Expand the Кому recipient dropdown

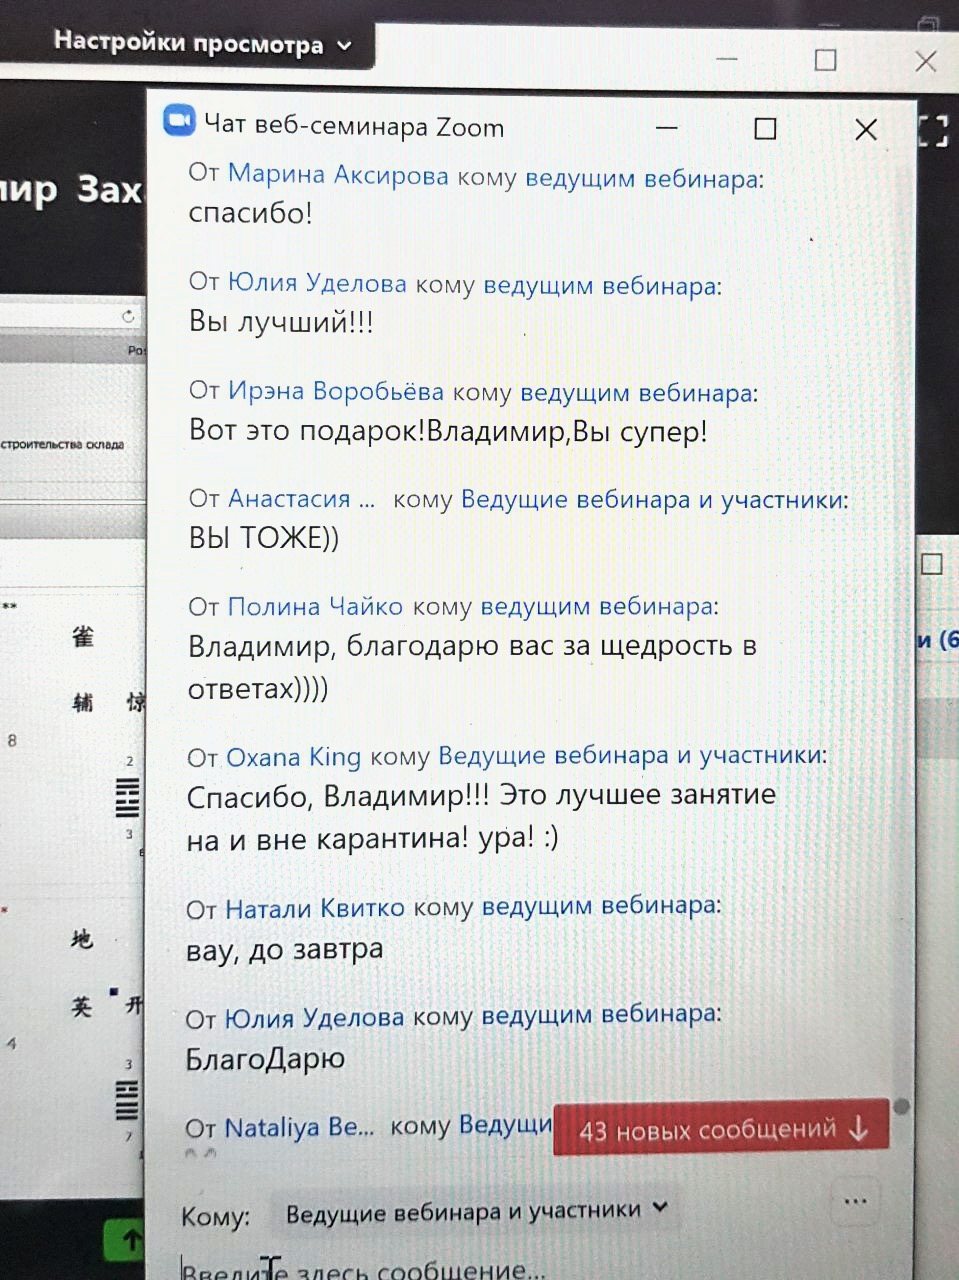475,1212
